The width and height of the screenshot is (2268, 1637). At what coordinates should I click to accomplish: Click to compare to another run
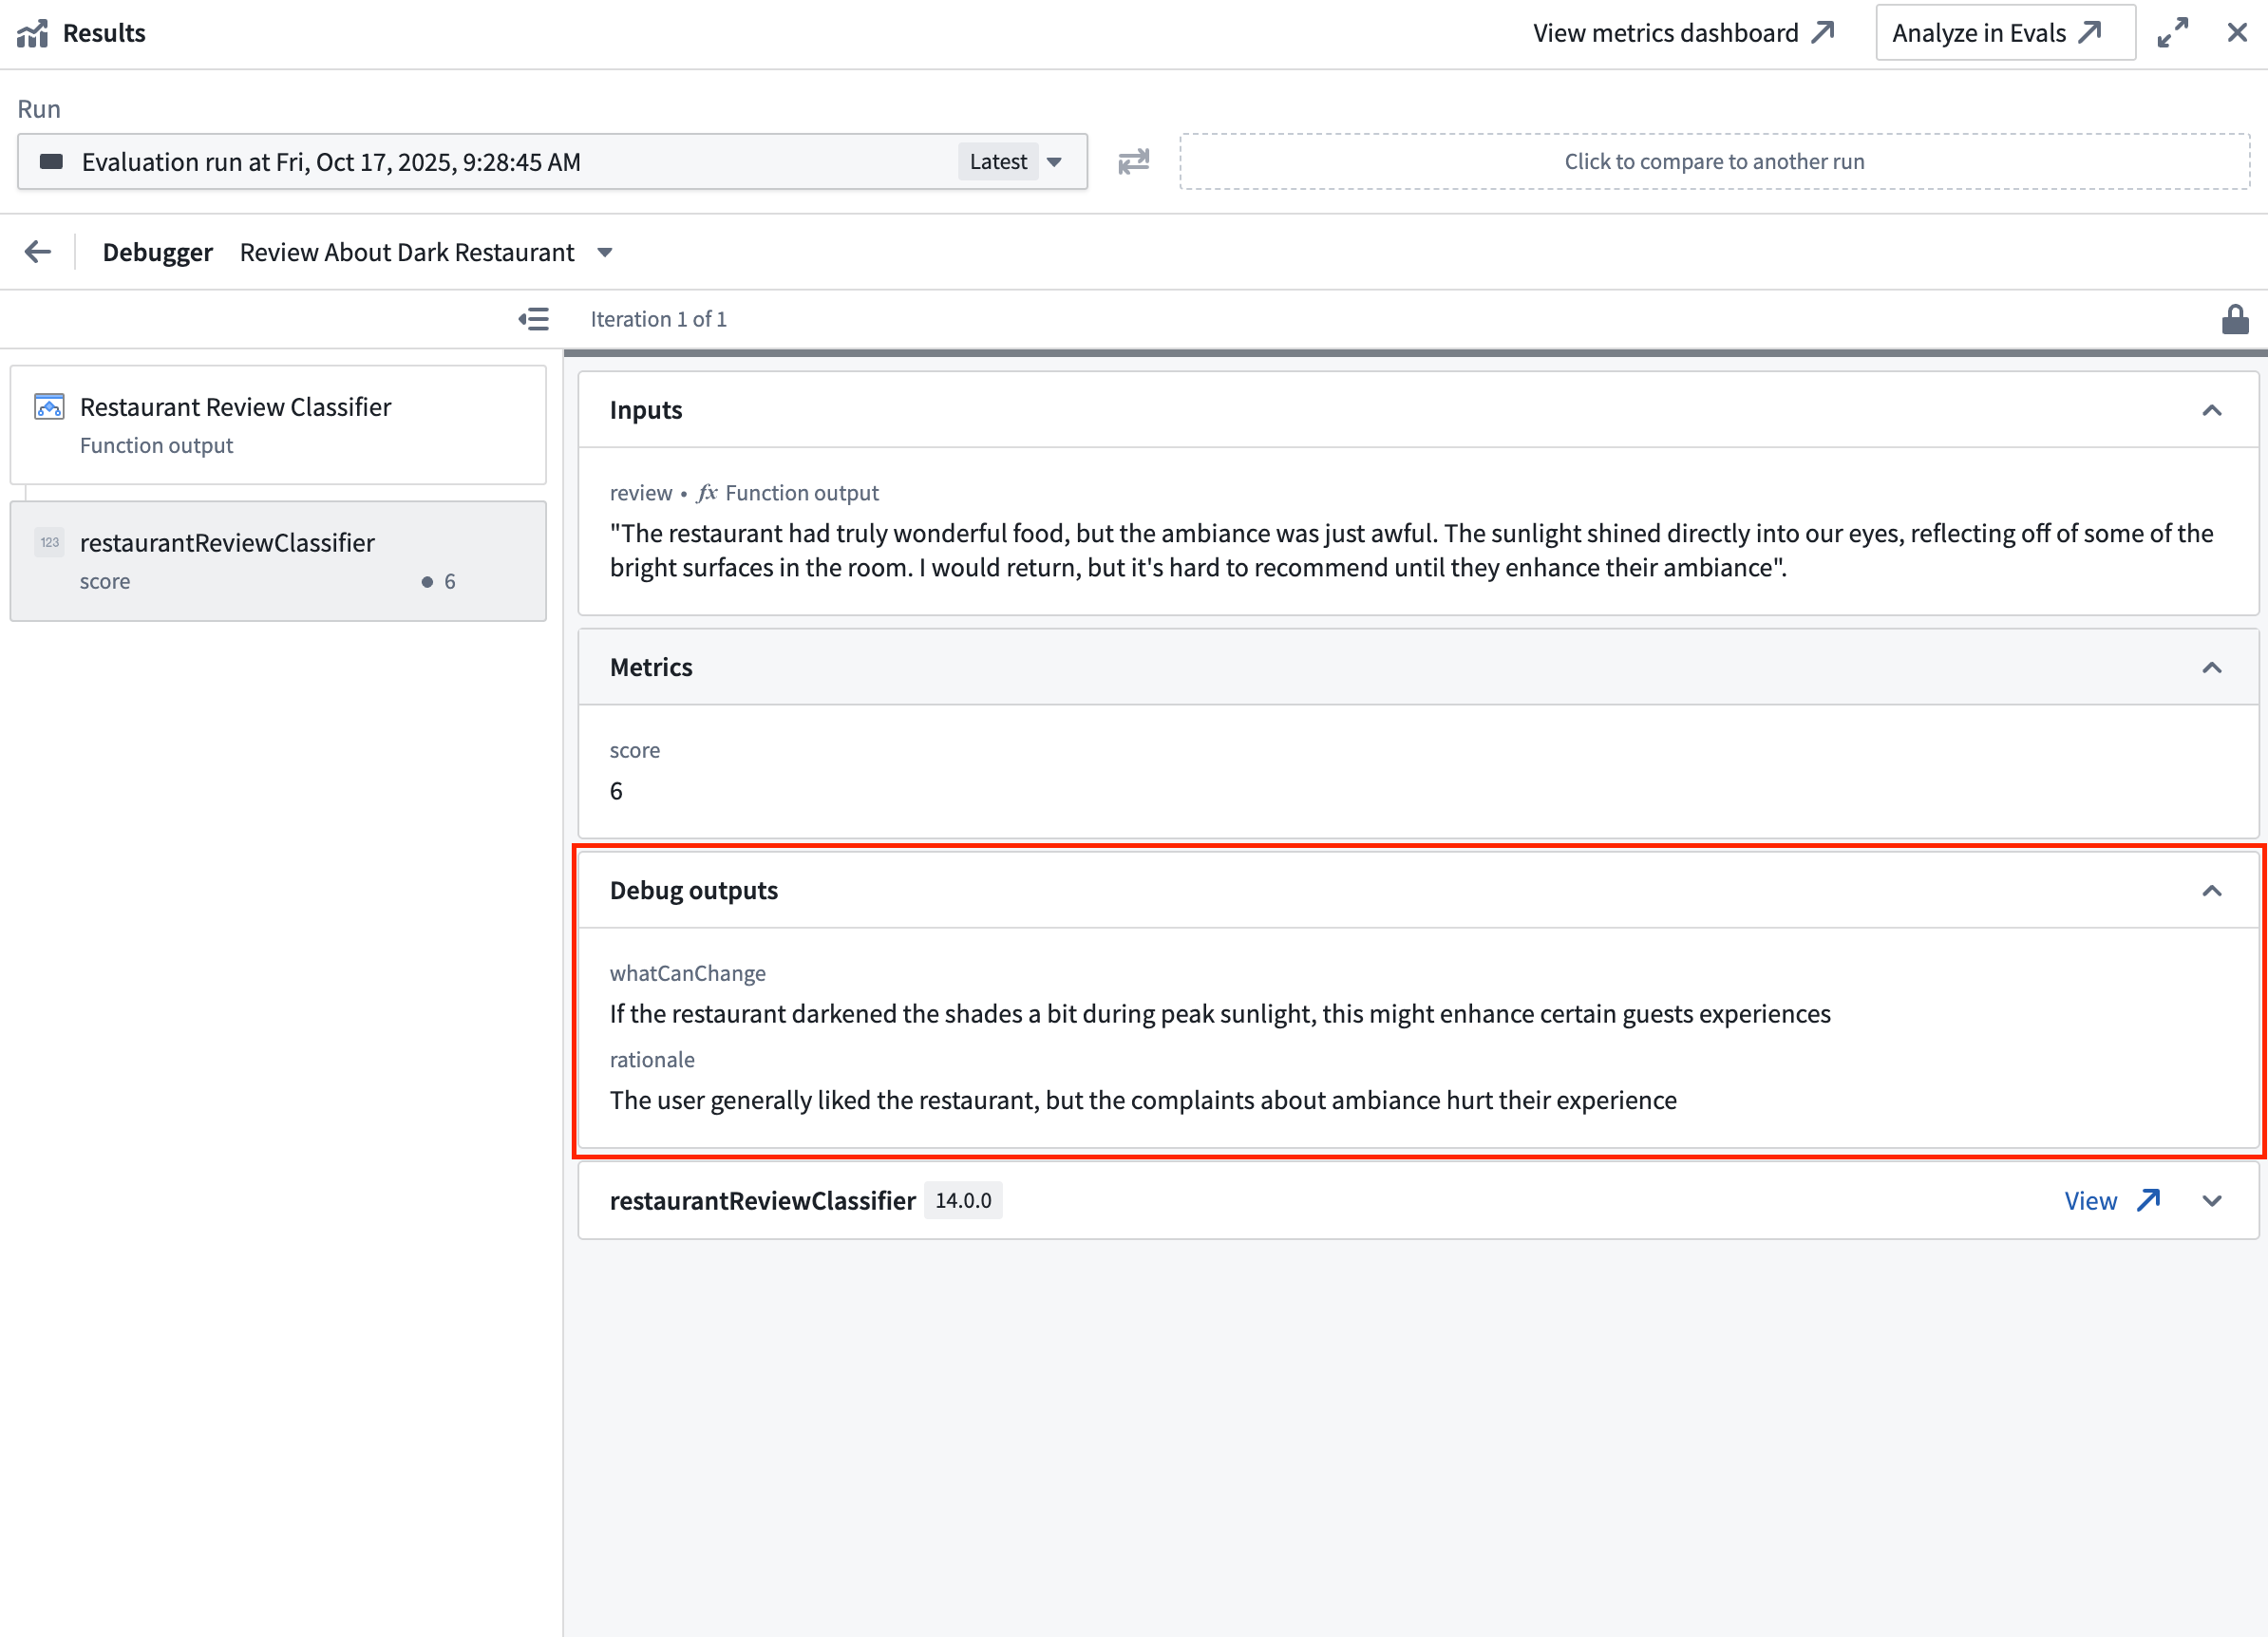click(1714, 161)
